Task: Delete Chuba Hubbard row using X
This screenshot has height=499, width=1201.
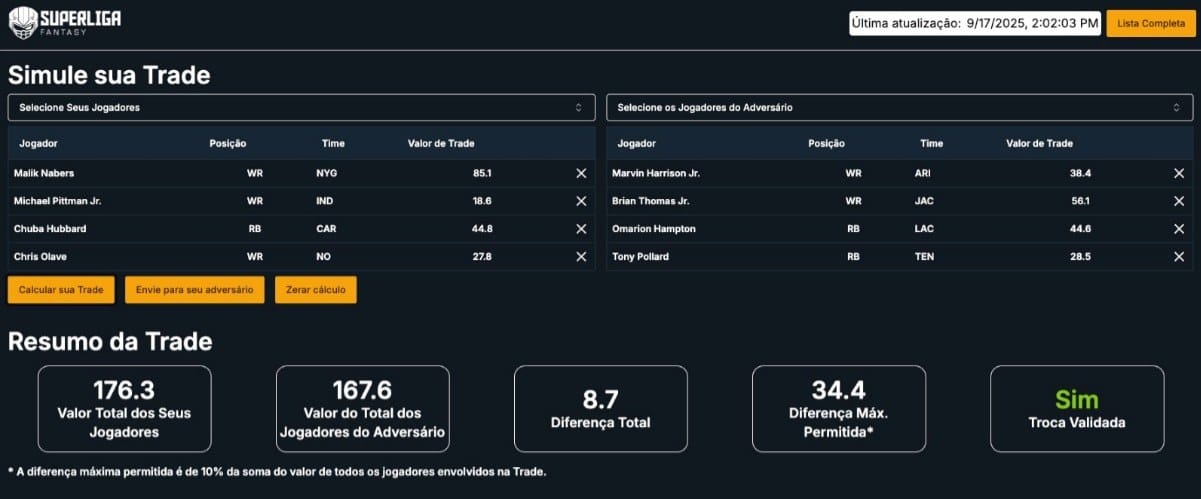Action: [x=581, y=229]
